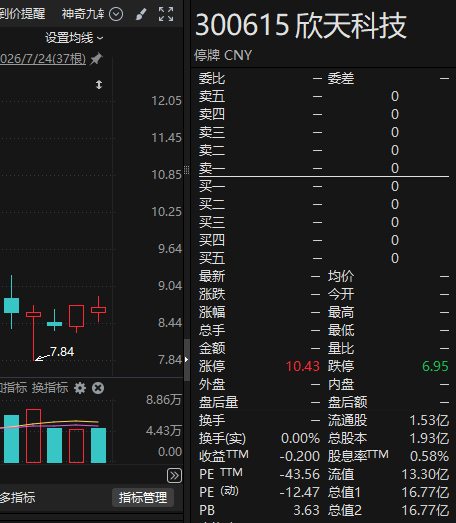Select the 跌停 price 6.95
The height and width of the screenshot is (523, 456).
pyautogui.click(x=435, y=366)
